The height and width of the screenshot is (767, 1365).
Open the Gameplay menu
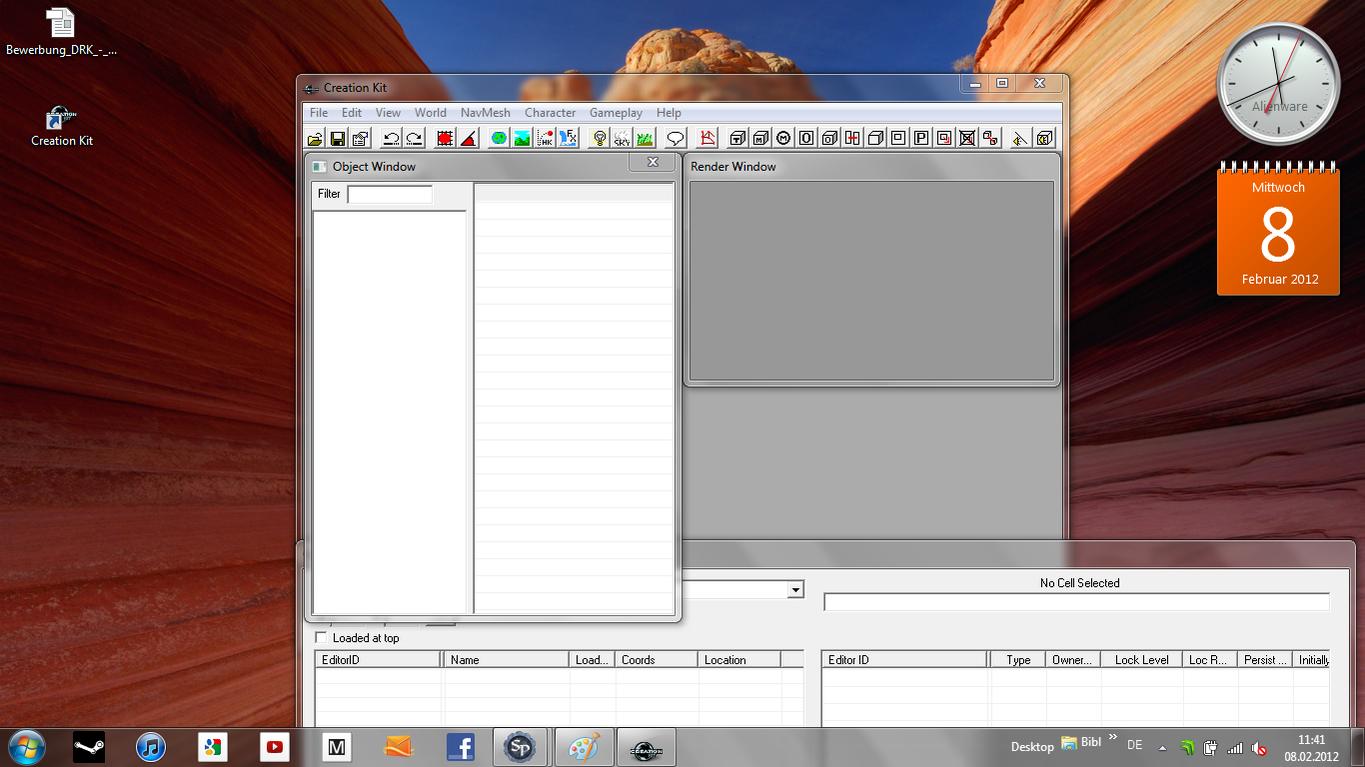[615, 113]
